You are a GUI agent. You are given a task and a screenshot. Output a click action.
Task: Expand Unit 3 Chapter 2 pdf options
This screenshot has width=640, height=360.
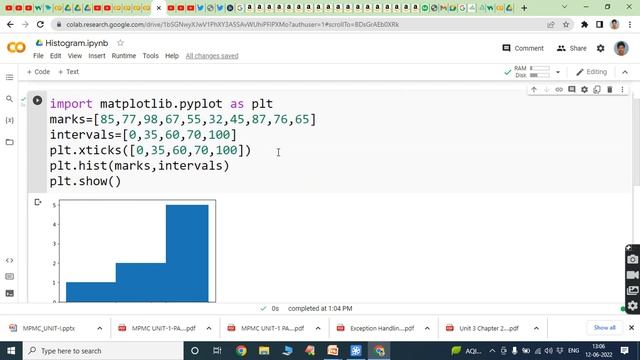(536, 328)
